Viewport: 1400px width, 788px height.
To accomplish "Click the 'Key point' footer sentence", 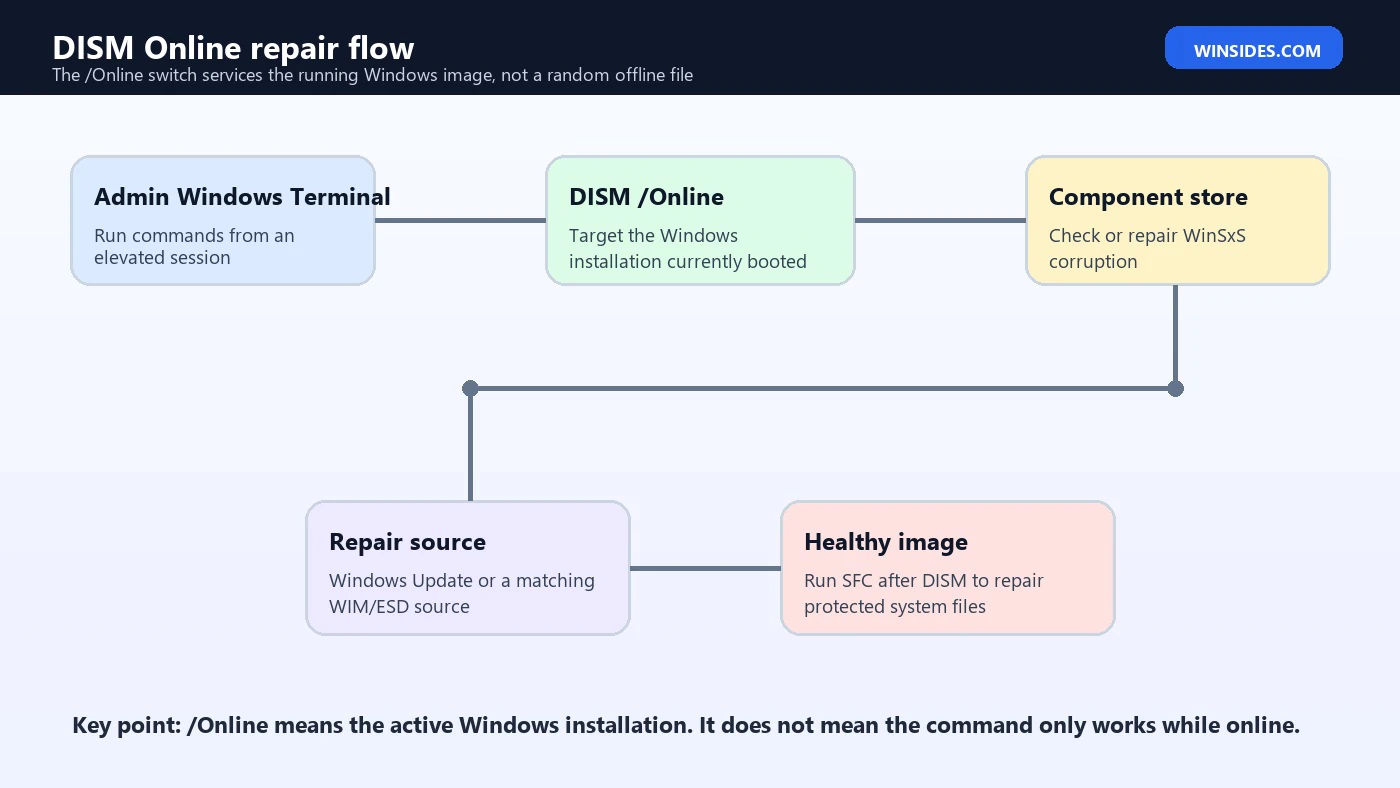I will tap(686, 725).
